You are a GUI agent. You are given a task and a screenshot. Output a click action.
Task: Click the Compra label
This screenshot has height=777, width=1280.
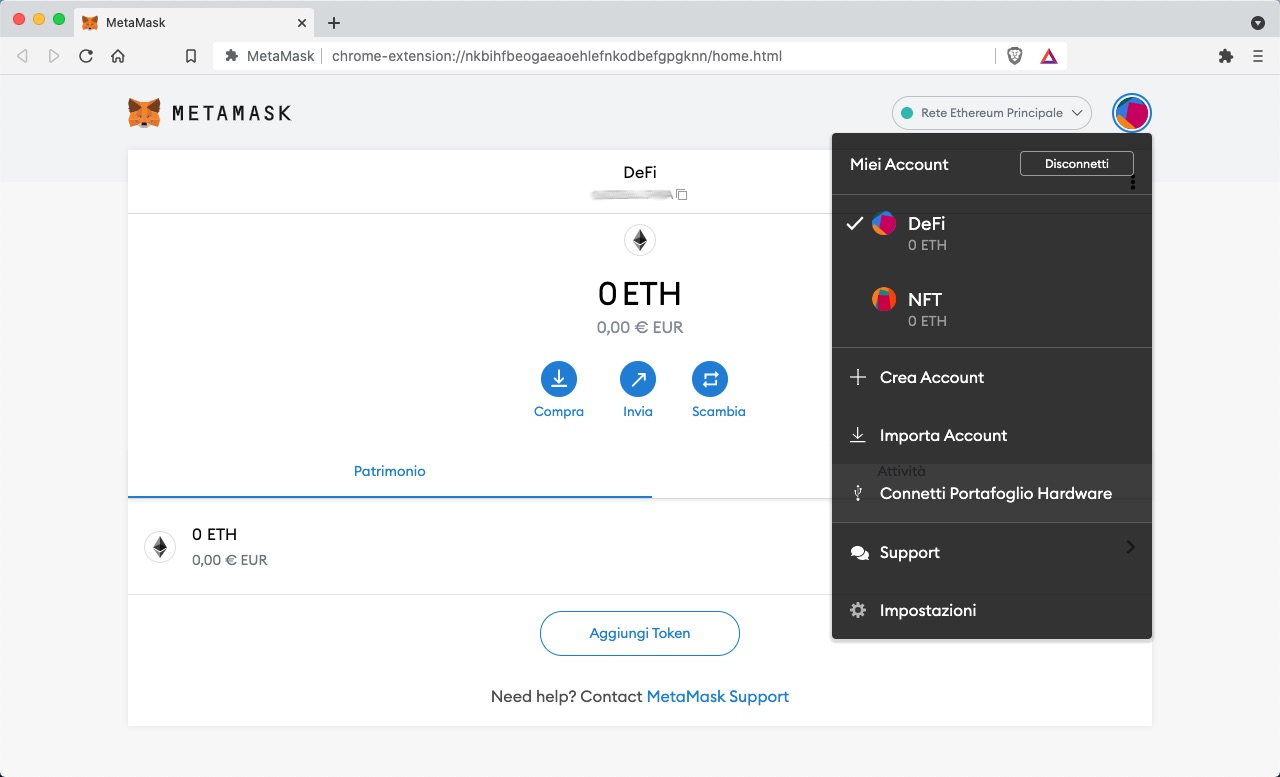559,412
